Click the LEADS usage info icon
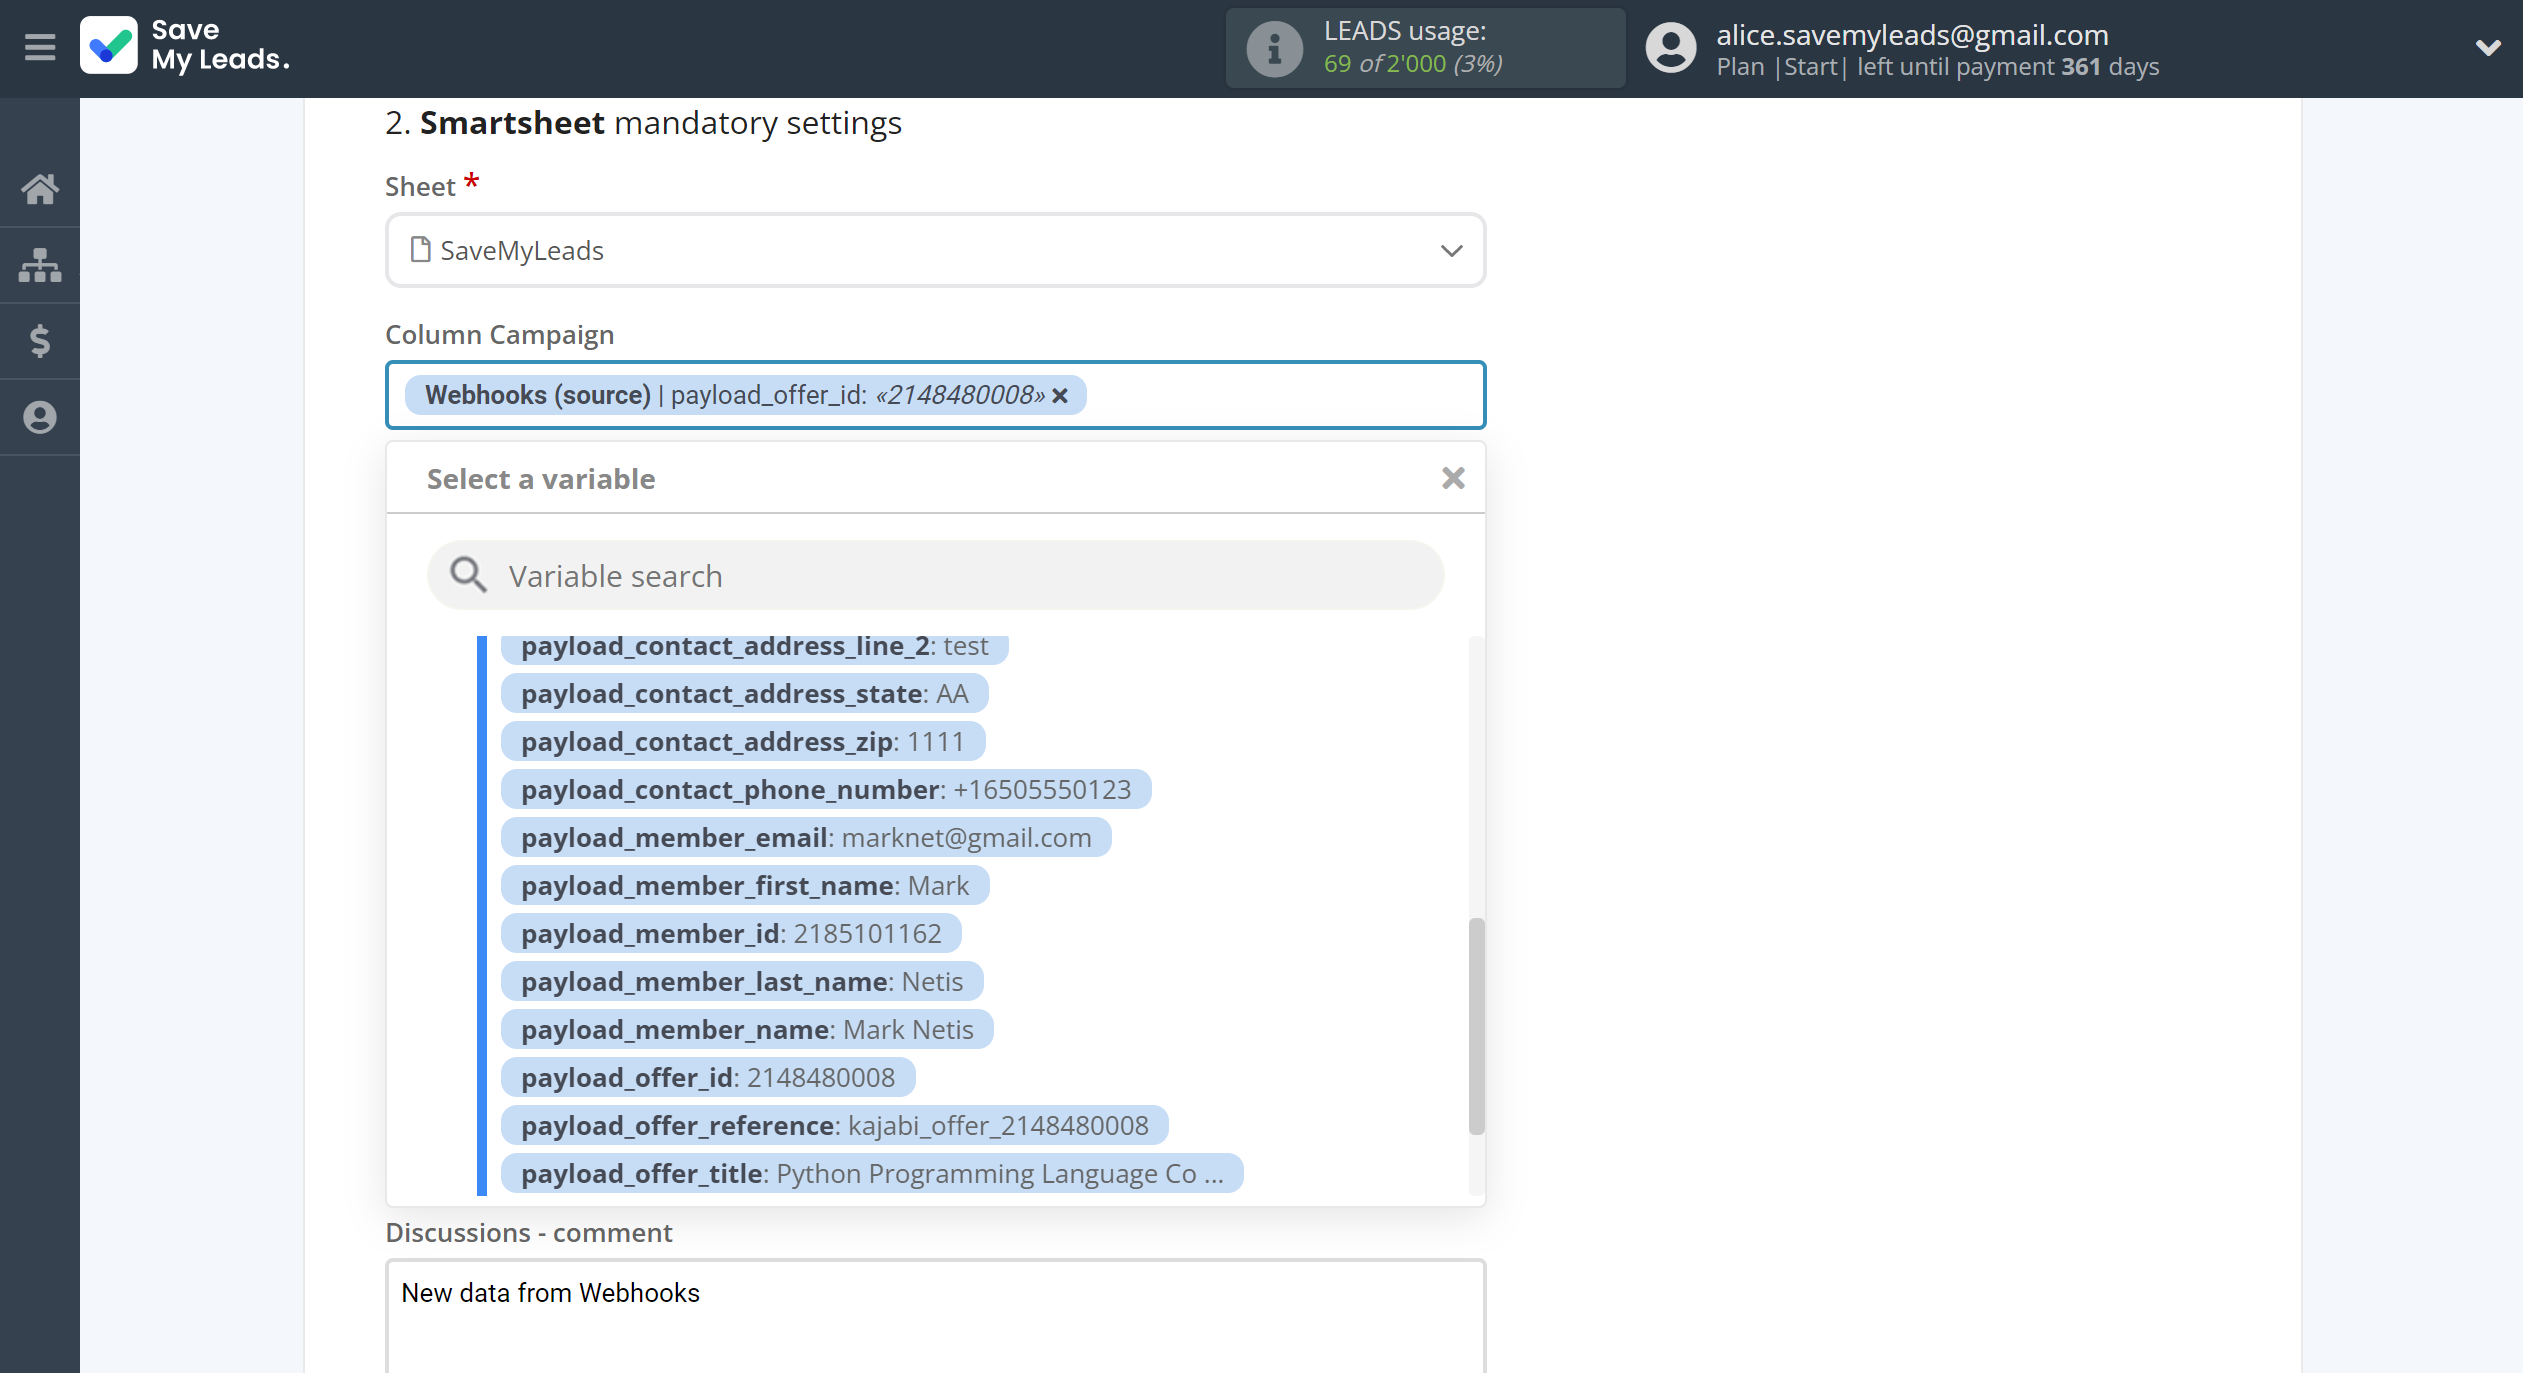Screen dimensions: 2523x1373 point(1274,48)
